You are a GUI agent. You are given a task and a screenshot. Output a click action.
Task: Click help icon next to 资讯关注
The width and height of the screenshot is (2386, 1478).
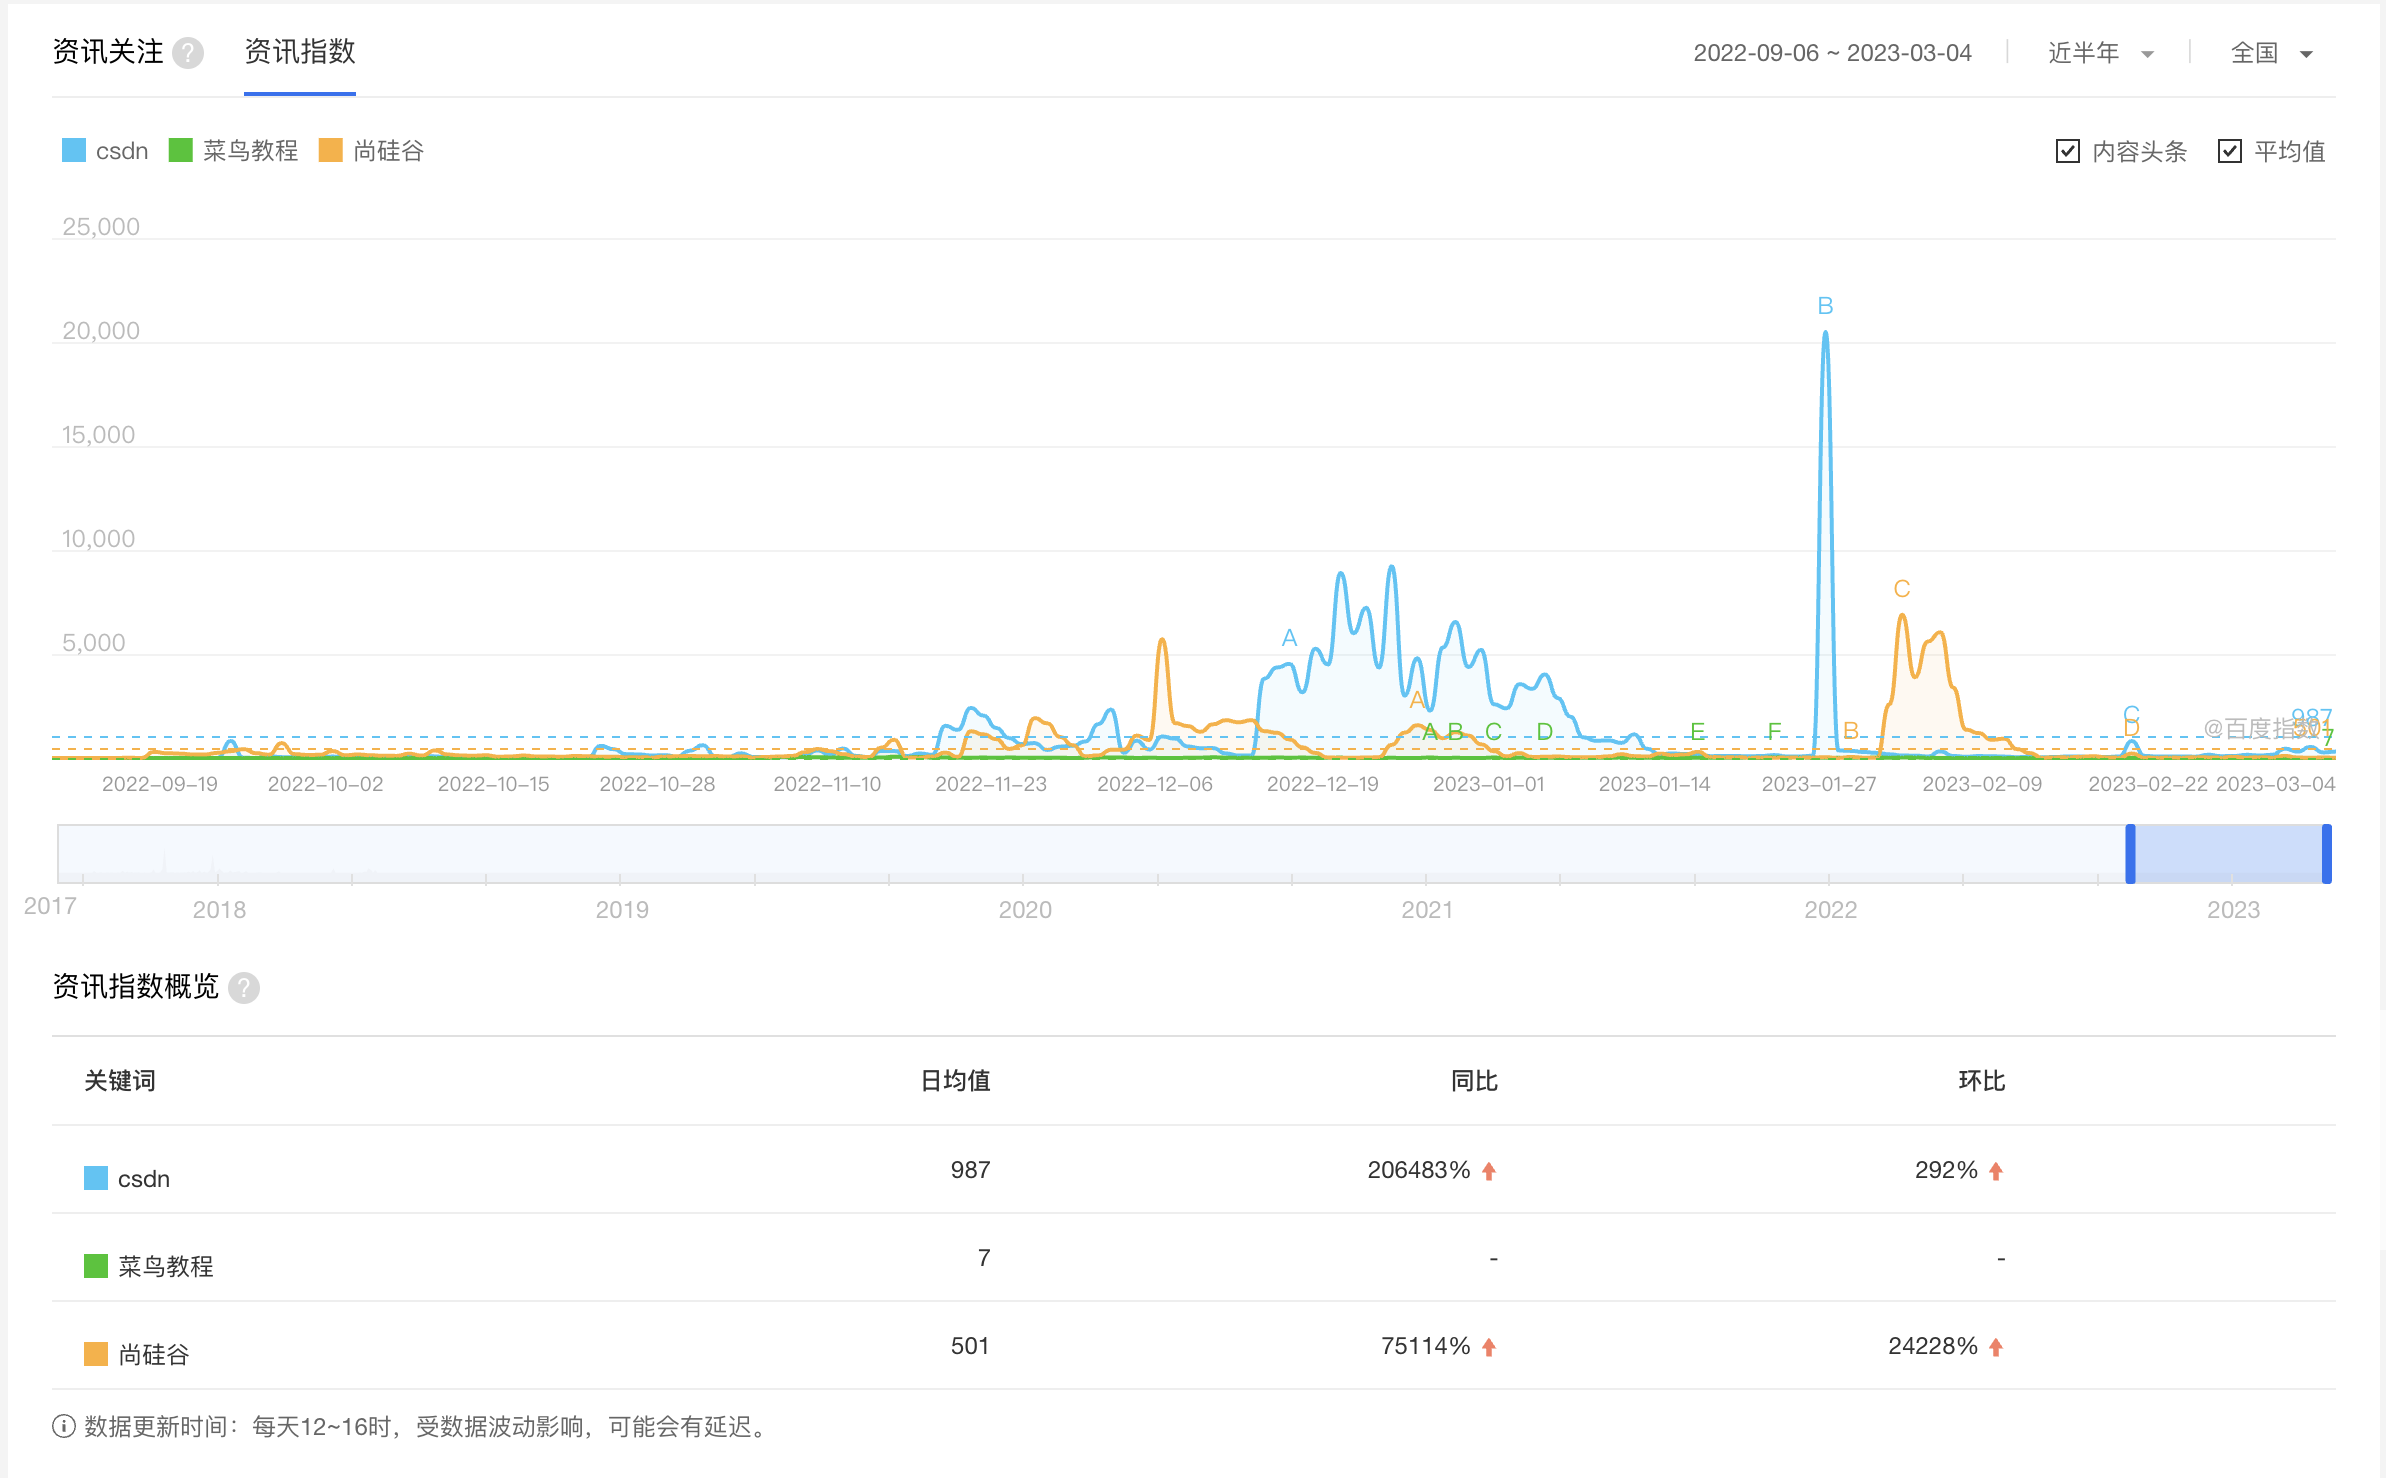pyautogui.click(x=187, y=53)
